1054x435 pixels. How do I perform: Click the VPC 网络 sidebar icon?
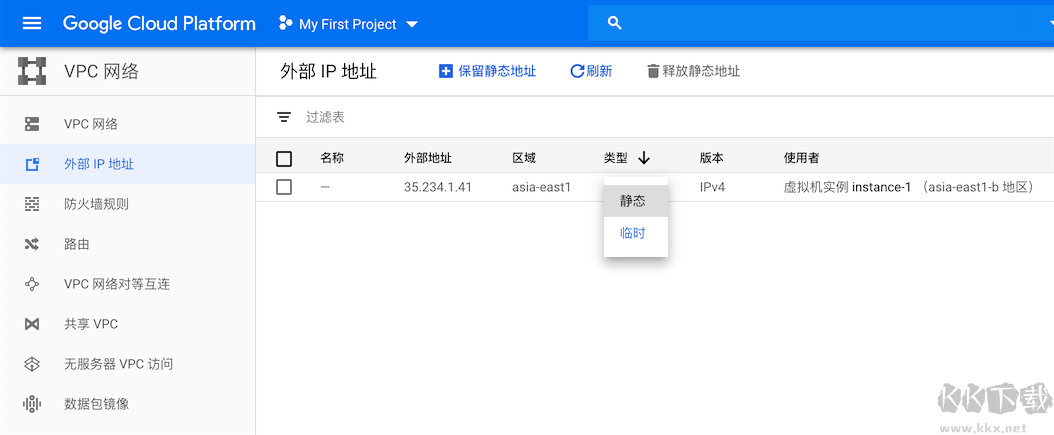tap(32, 124)
